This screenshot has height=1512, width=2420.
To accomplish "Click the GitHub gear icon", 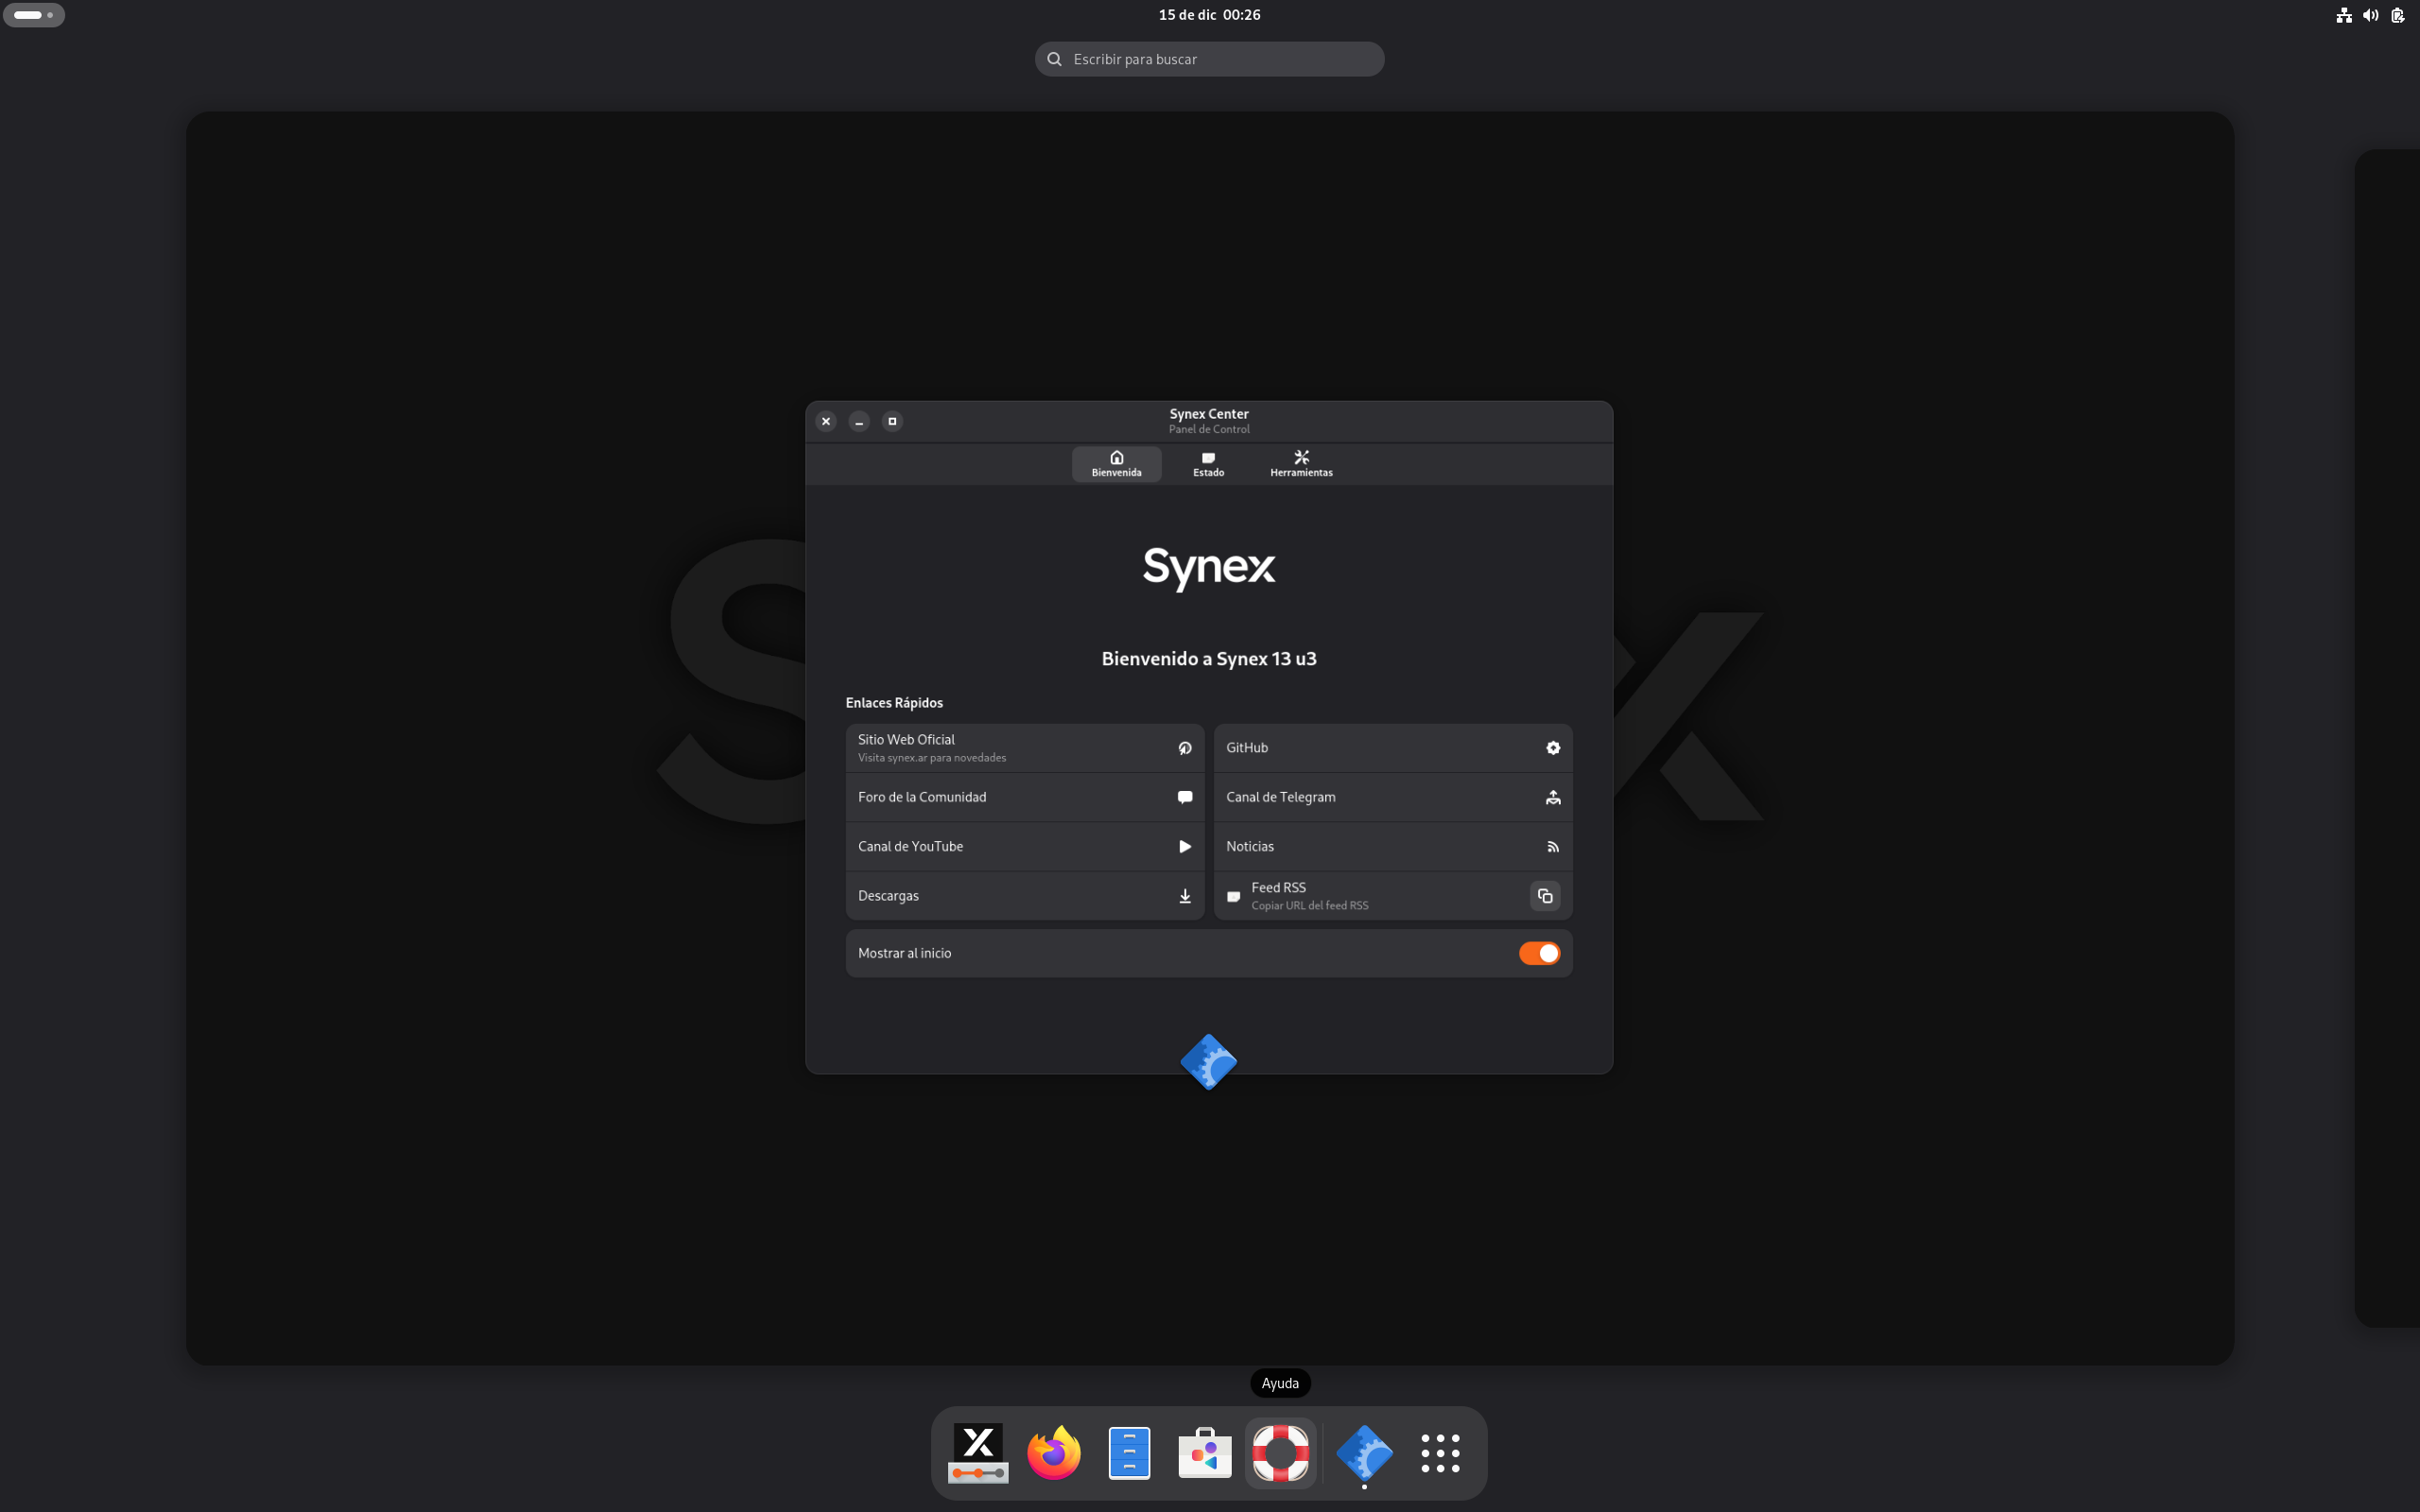I will coord(1553,748).
